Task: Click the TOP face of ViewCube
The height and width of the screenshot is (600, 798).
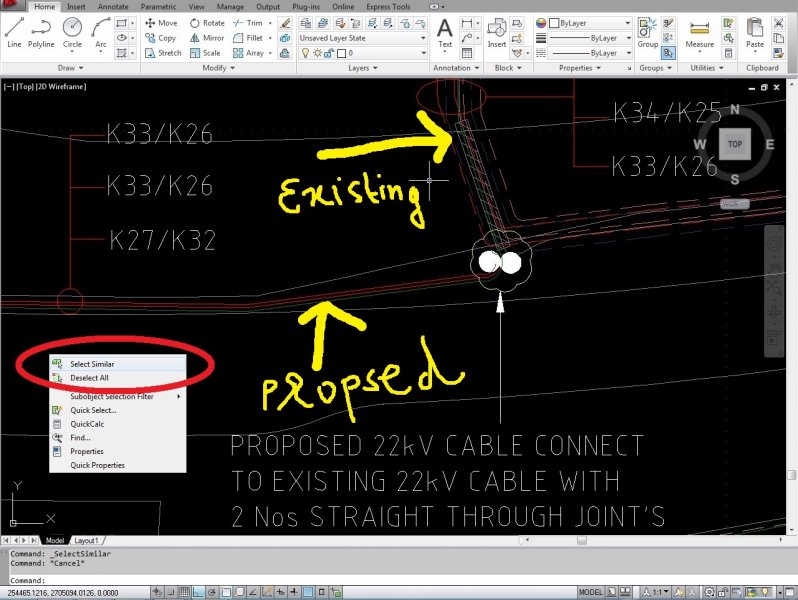Action: click(x=734, y=144)
